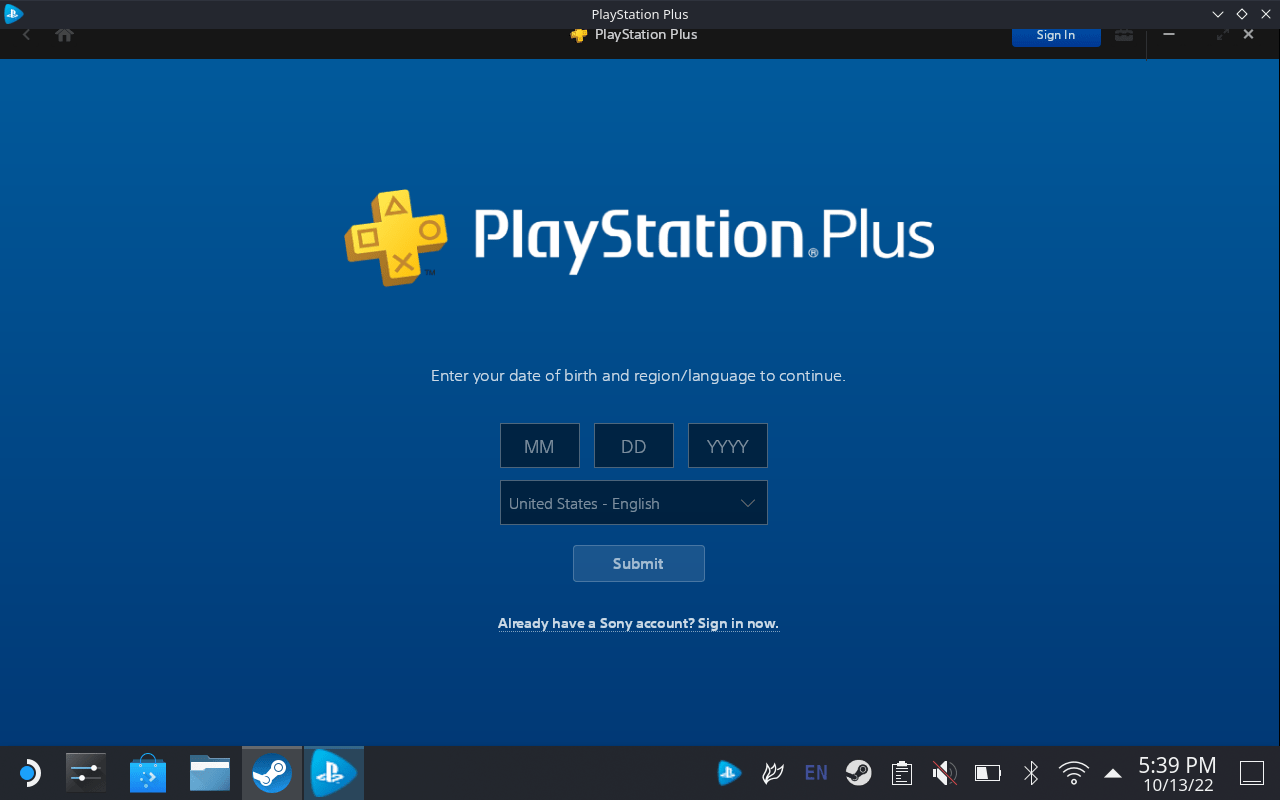Open Discover store from taskbar
The width and height of the screenshot is (1280, 800).
[148, 773]
